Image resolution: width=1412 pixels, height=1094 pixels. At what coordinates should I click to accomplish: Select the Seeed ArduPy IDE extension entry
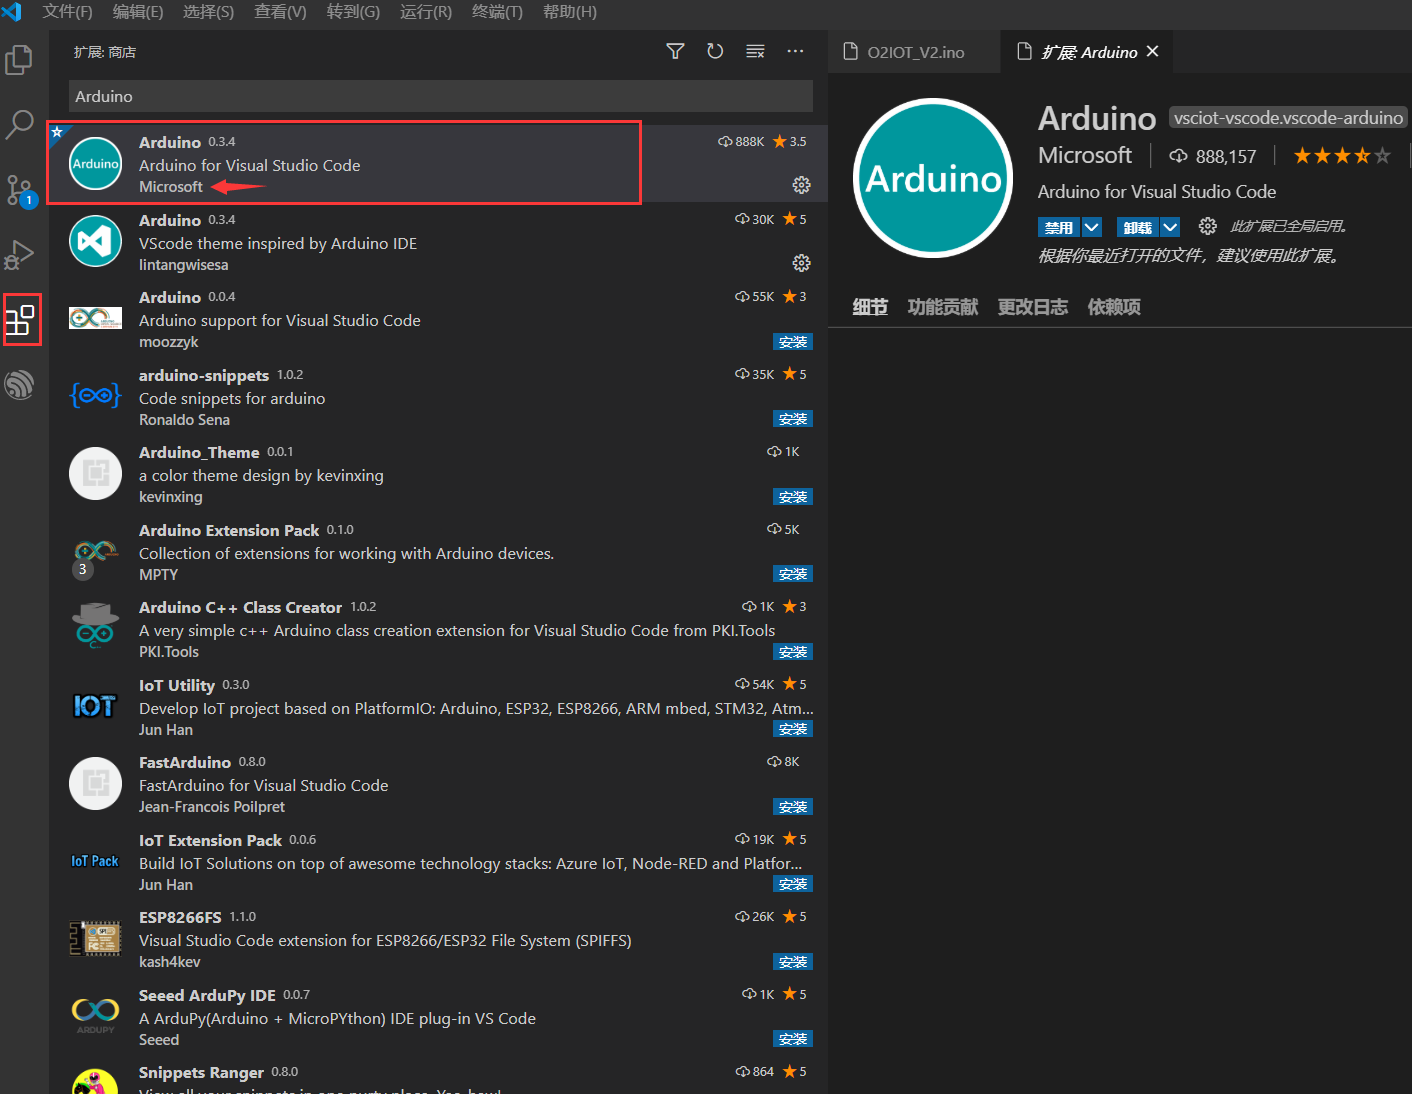(438, 1017)
